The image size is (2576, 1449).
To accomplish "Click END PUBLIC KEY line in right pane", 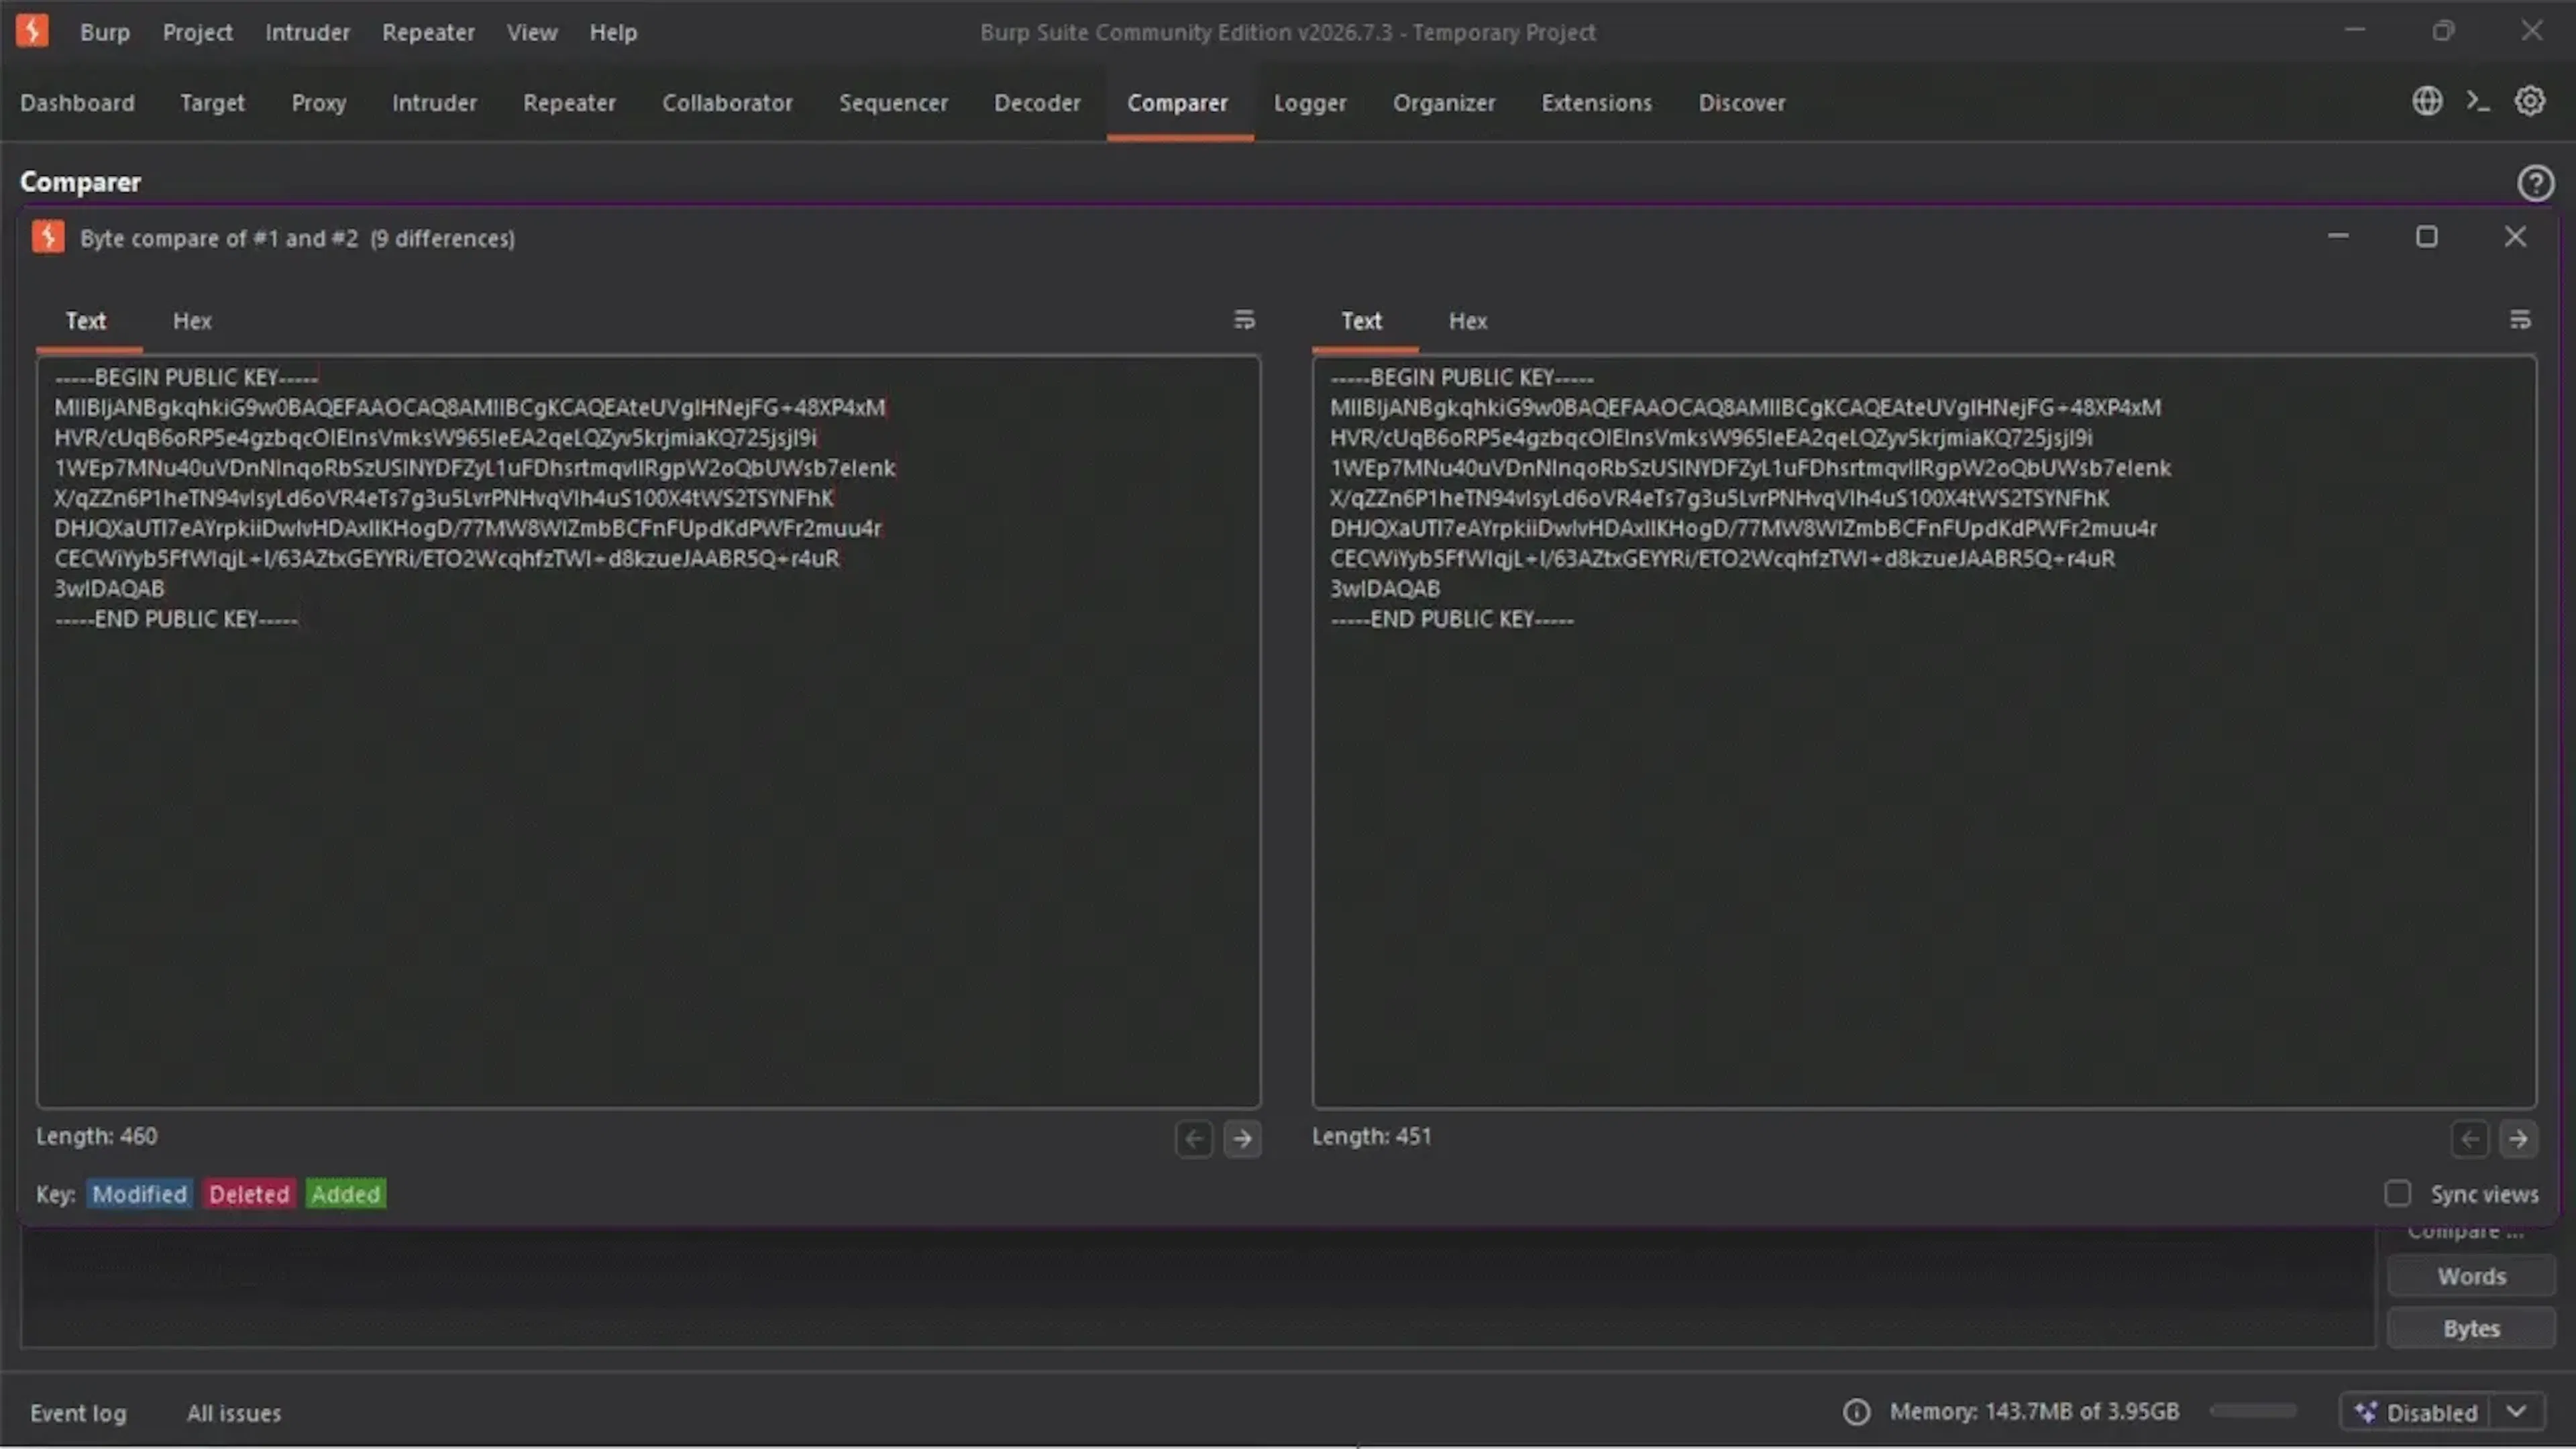I will [1452, 619].
